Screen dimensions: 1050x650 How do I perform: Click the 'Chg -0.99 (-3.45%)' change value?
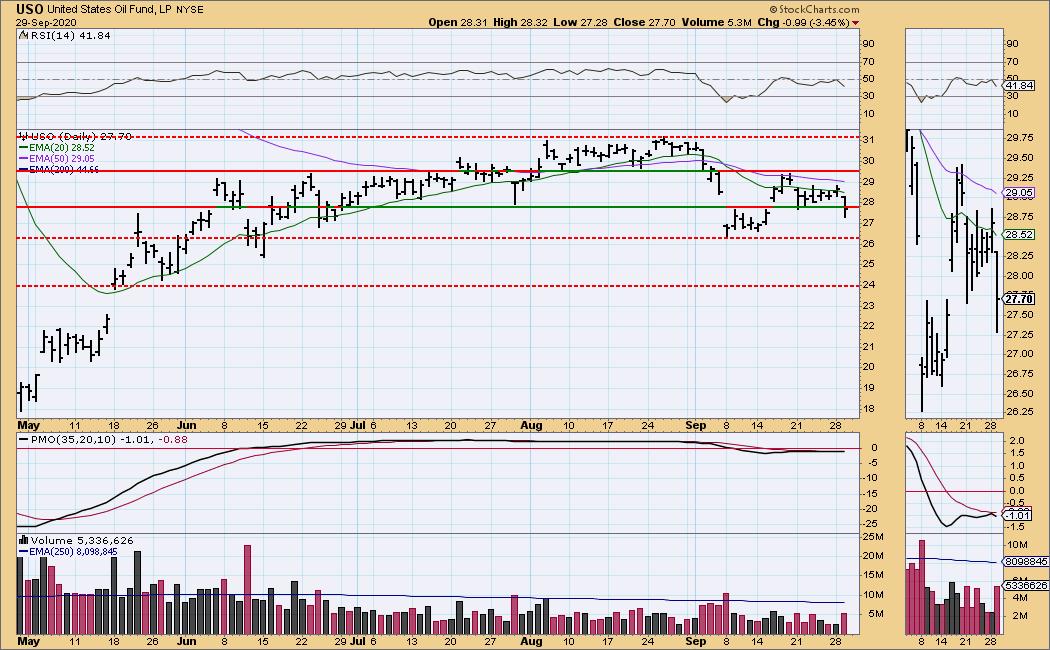tap(804, 22)
